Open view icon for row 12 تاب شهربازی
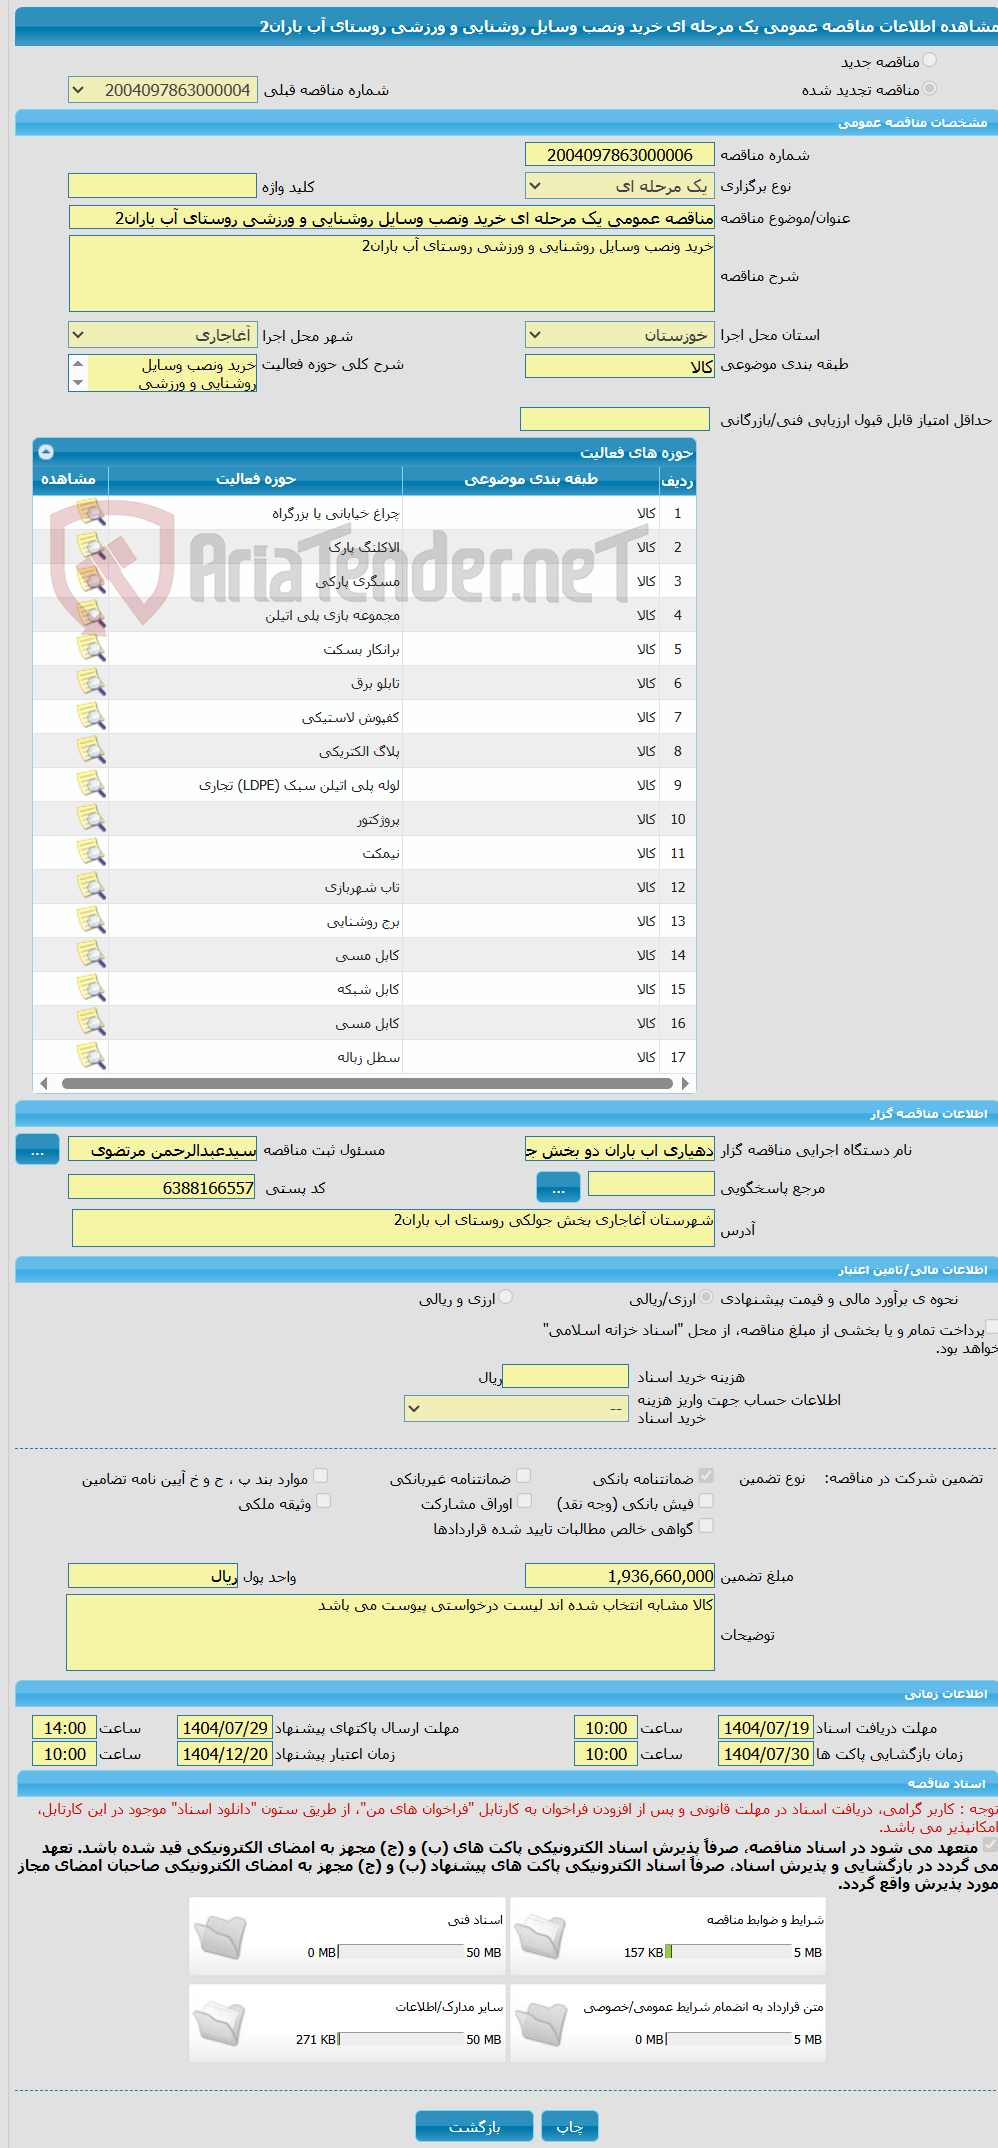Image resolution: width=998 pixels, height=2148 pixels. tap(91, 887)
